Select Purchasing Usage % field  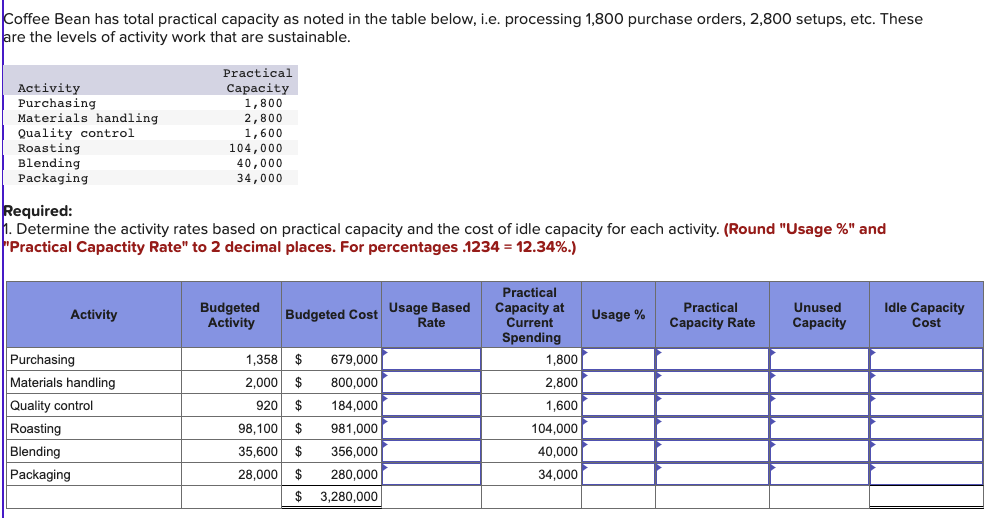[x=619, y=359]
